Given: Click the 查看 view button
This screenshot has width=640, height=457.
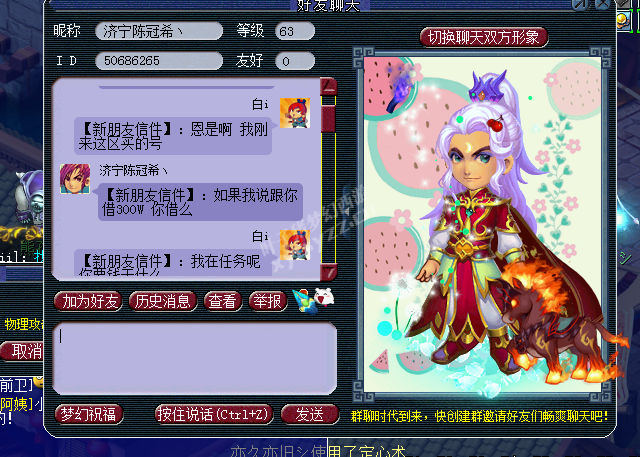Looking at the screenshot, I should click(222, 302).
